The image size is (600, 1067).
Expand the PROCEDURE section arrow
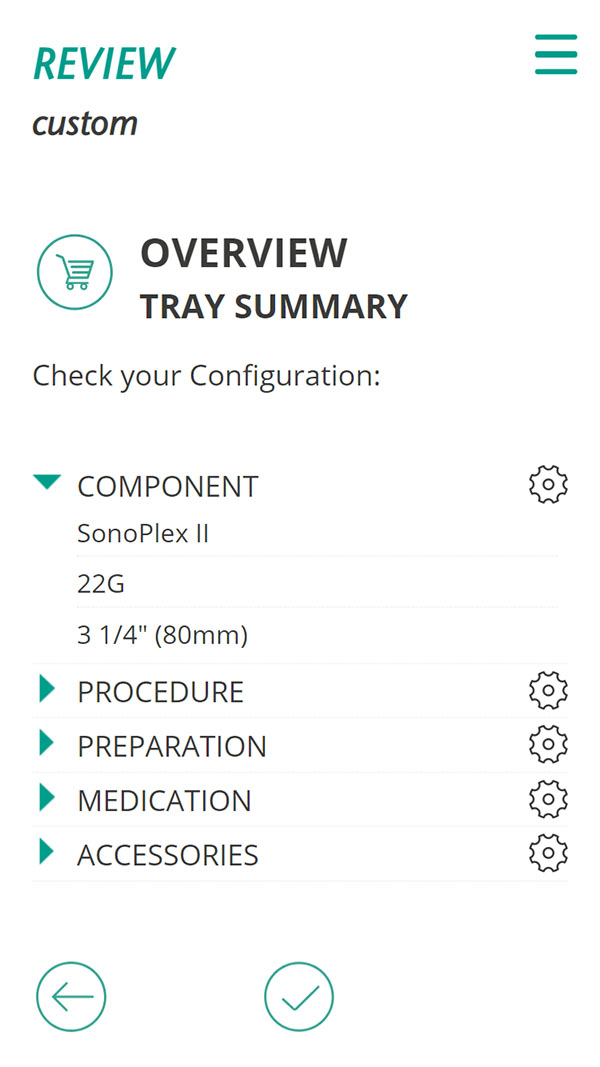pos(46,689)
